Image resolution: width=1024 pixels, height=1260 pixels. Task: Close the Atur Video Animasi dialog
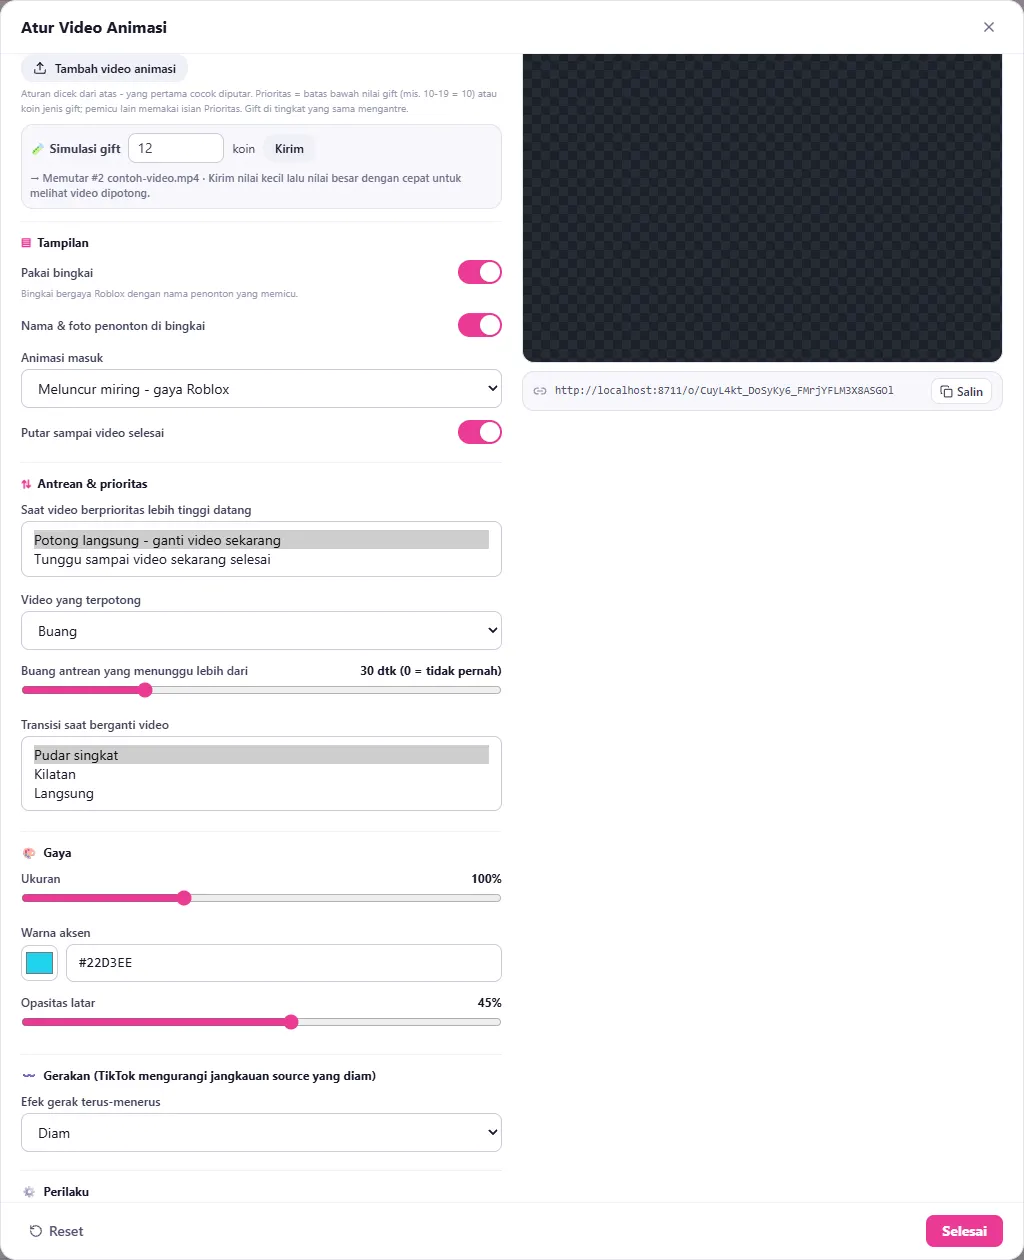[x=989, y=27]
